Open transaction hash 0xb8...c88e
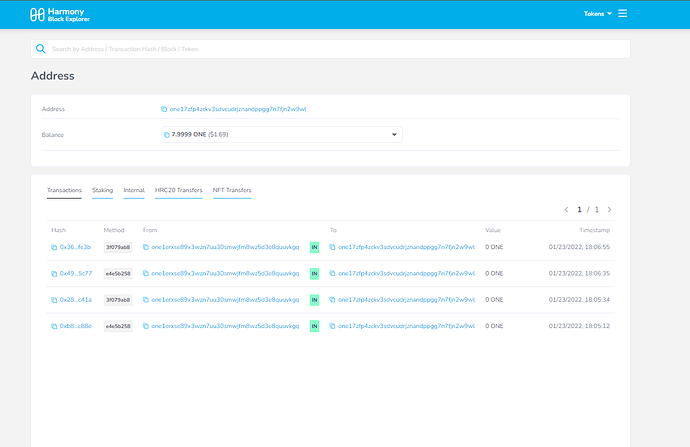The image size is (690, 447). (x=76, y=326)
